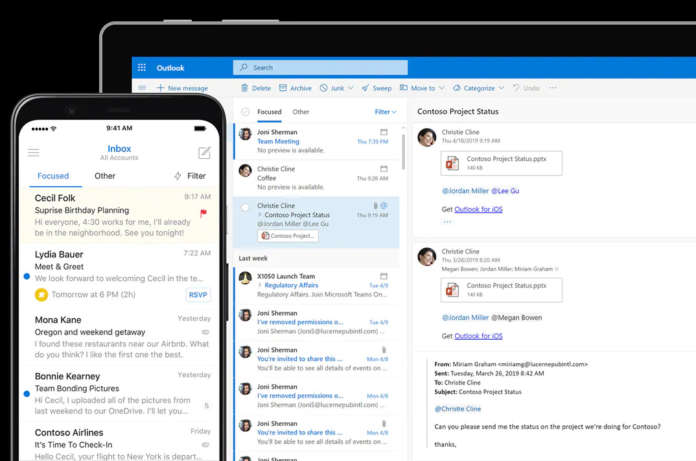Viewport: 696px width, 461px height.
Task: Click Categorize in toolbar
Action: [x=473, y=88]
